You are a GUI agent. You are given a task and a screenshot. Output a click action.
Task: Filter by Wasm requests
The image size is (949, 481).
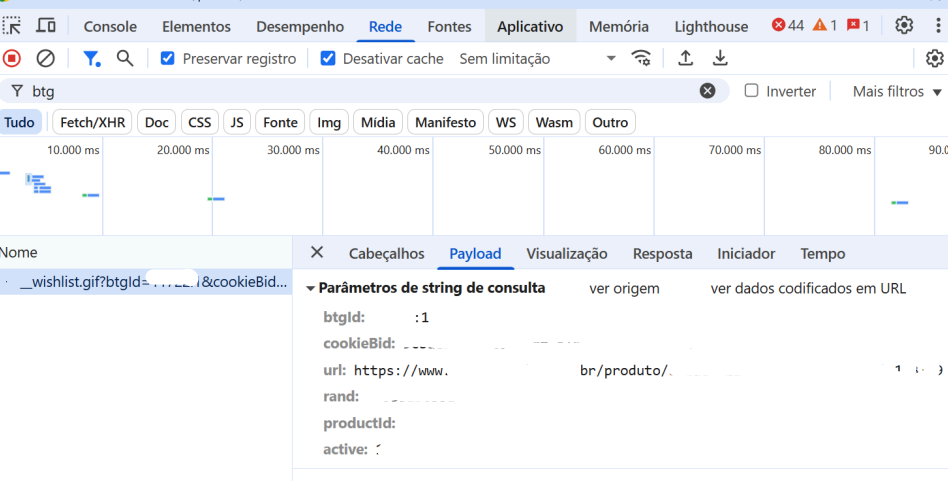(x=554, y=122)
